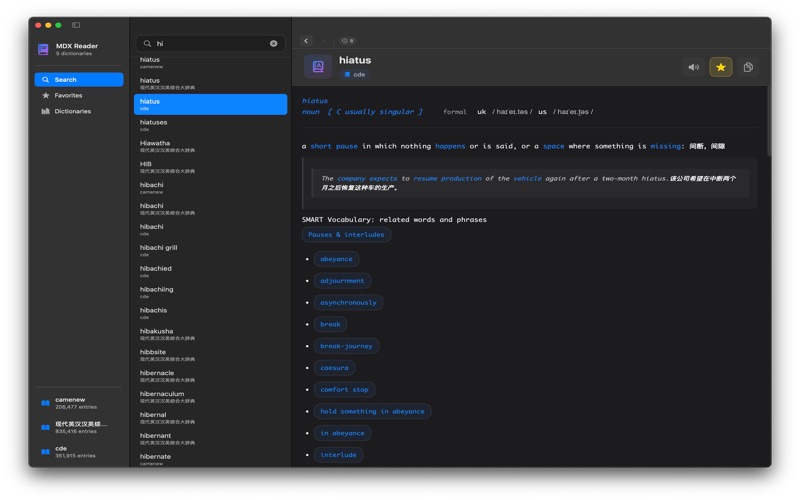The image size is (800, 500).
Task: Open the HIB result
Action: [210, 167]
